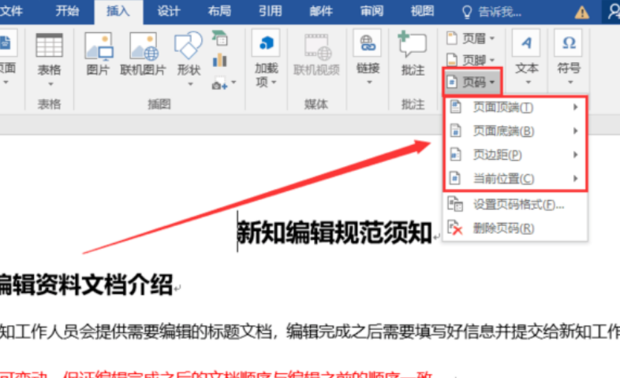Open the 页脚 footer dropdown
This screenshot has height=378, width=620.
coord(471,60)
